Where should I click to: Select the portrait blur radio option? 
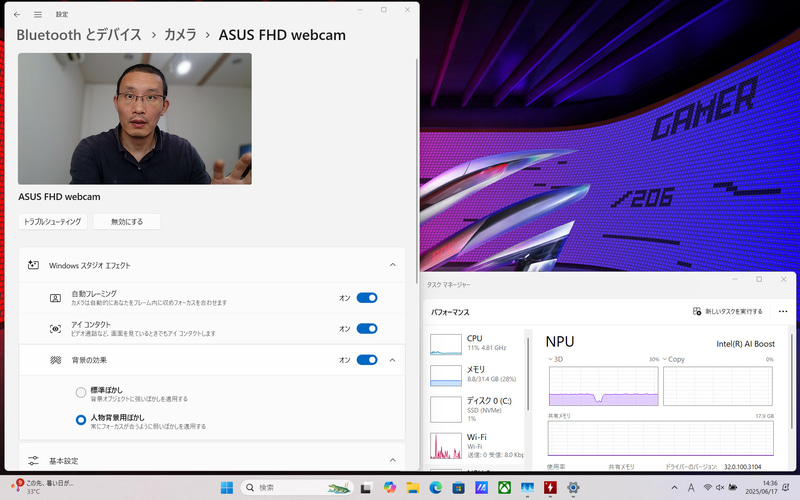click(81, 420)
